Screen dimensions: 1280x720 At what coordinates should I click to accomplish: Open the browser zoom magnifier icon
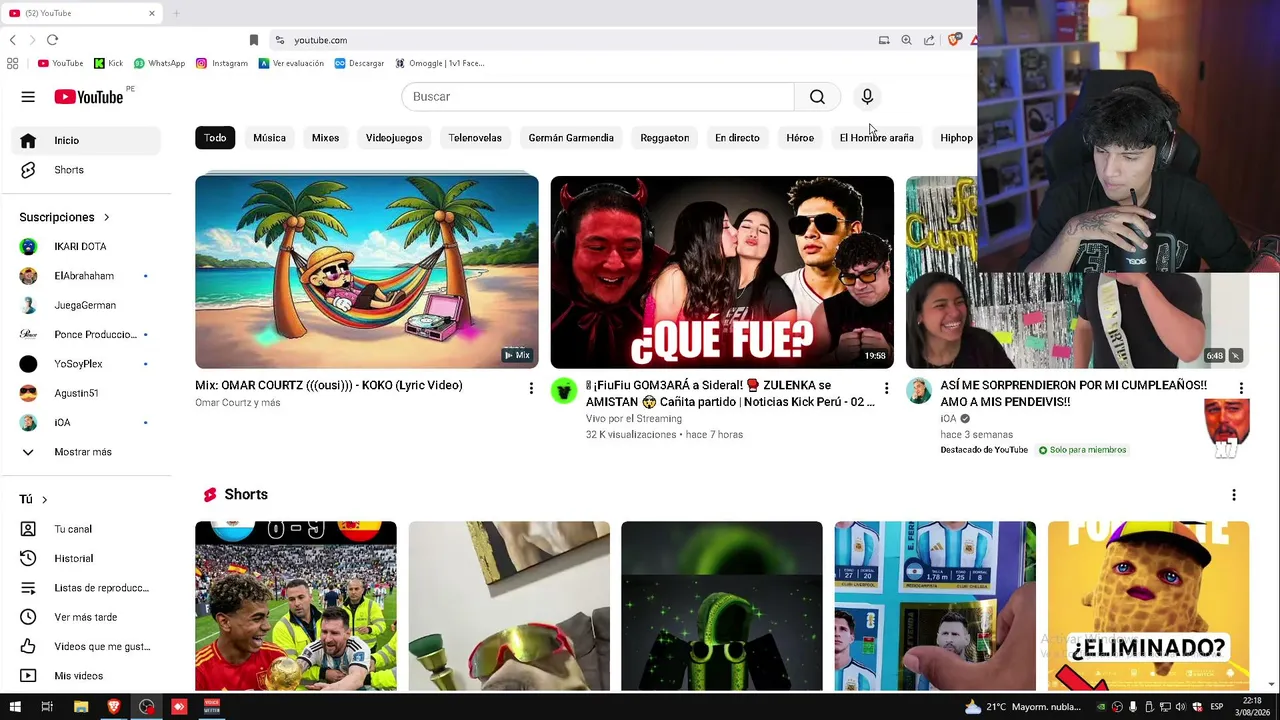click(x=906, y=40)
